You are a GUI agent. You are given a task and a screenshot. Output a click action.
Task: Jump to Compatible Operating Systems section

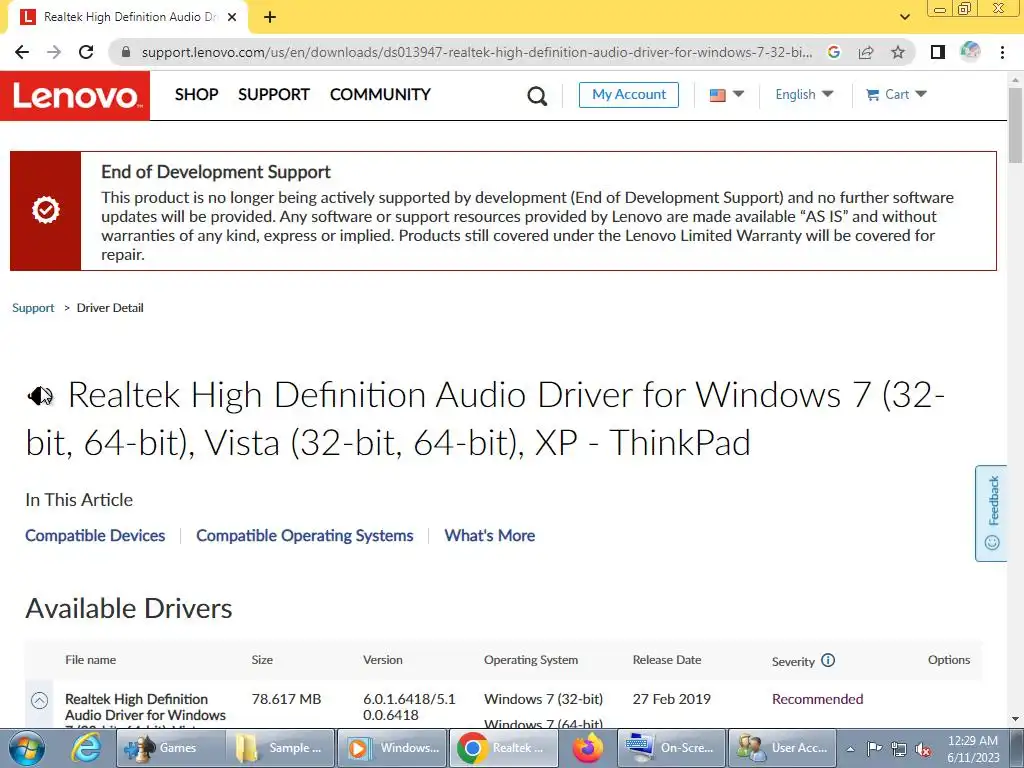305,536
